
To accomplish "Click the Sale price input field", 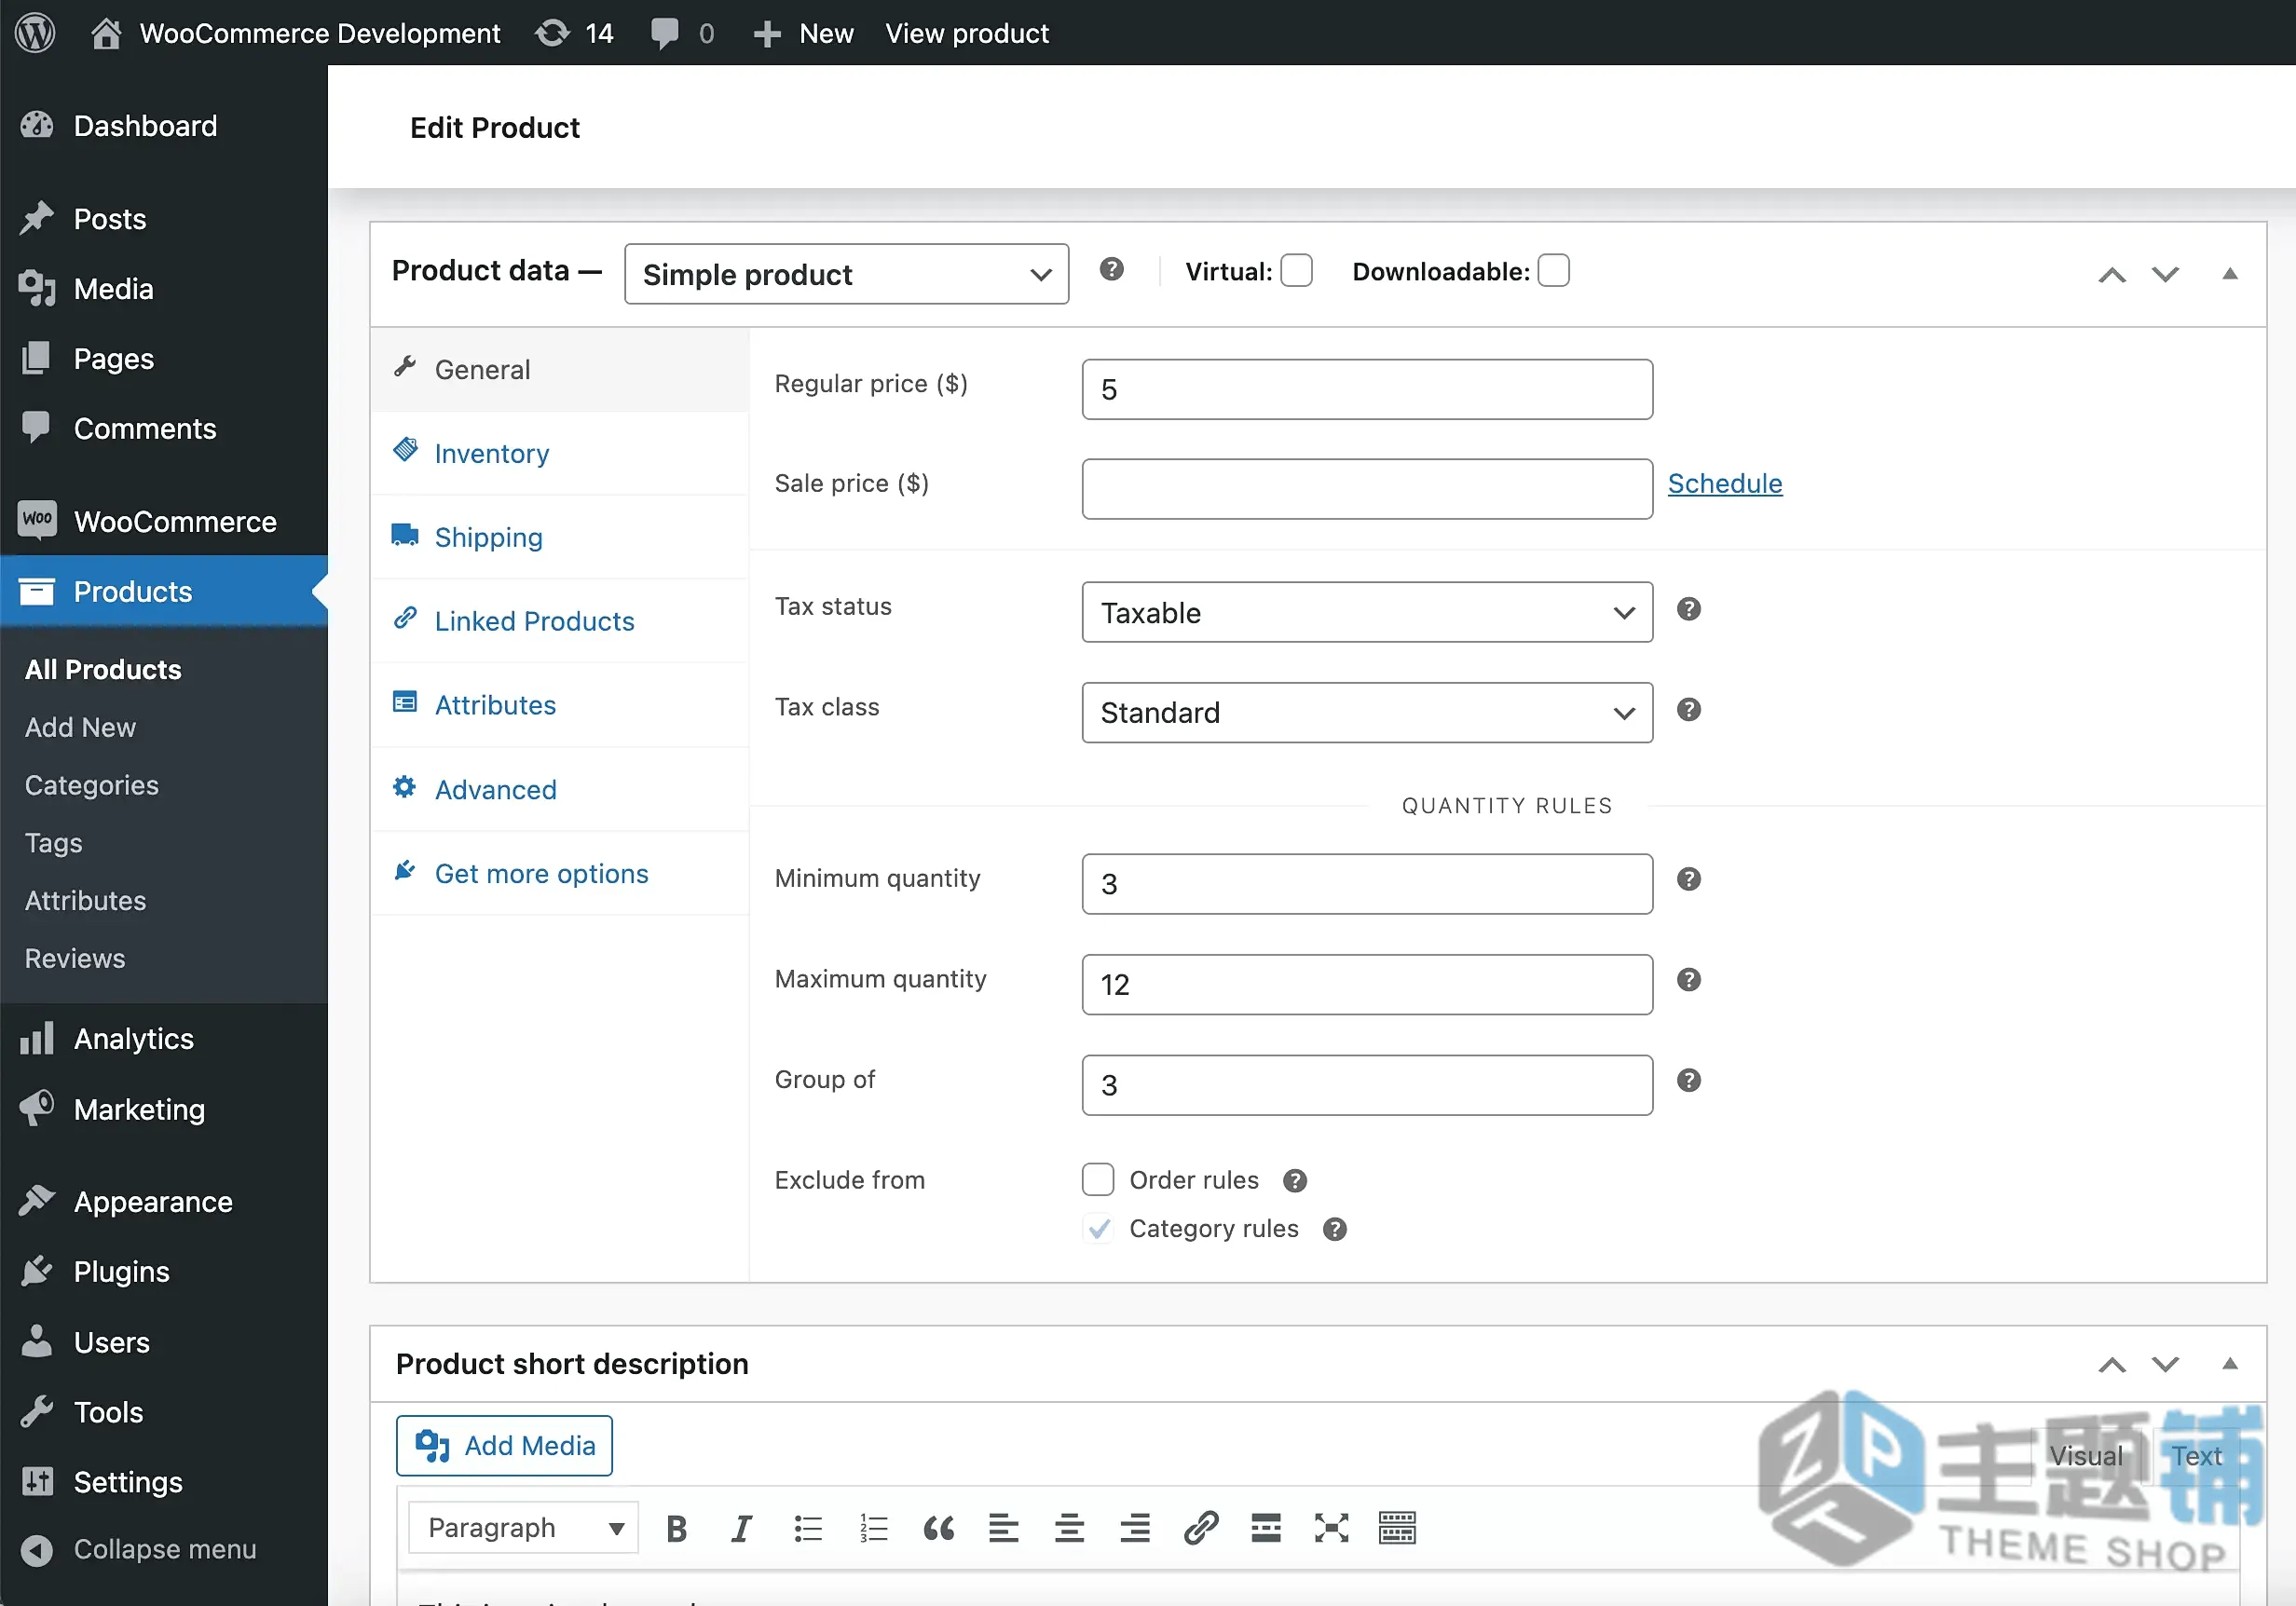I will point(1367,489).
